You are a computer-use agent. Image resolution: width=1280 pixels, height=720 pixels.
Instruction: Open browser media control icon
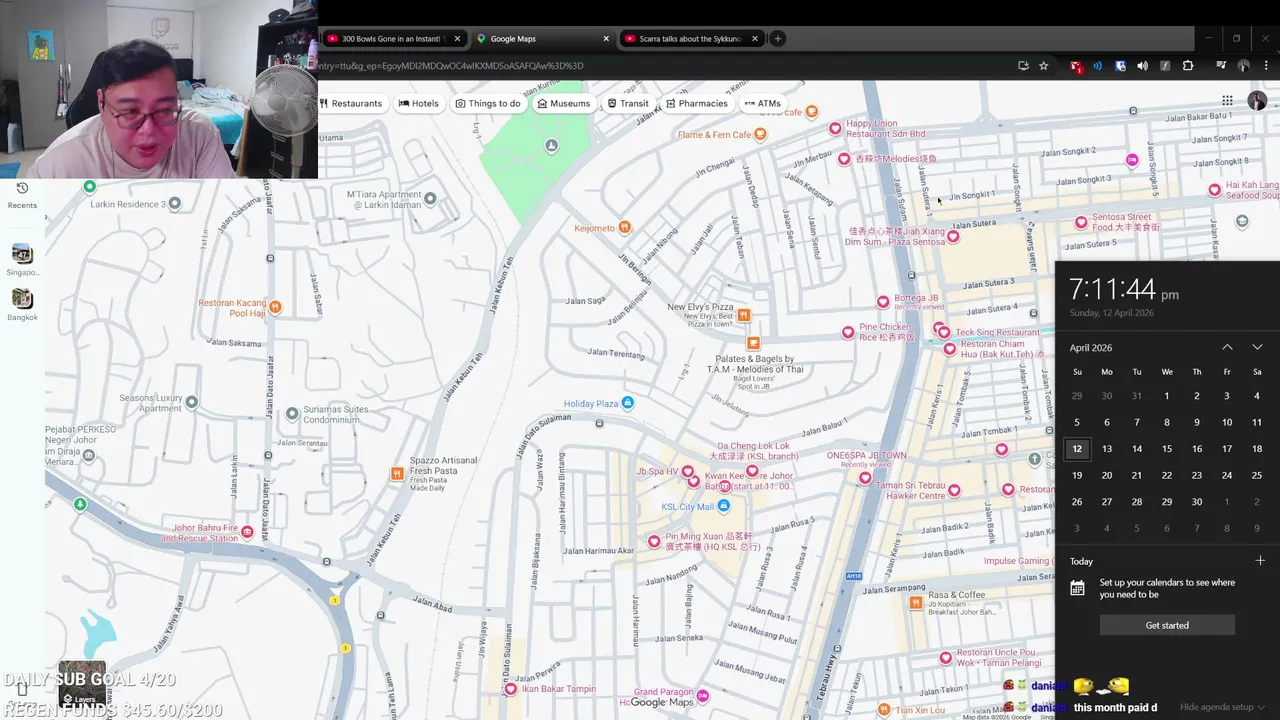click(x=1221, y=66)
